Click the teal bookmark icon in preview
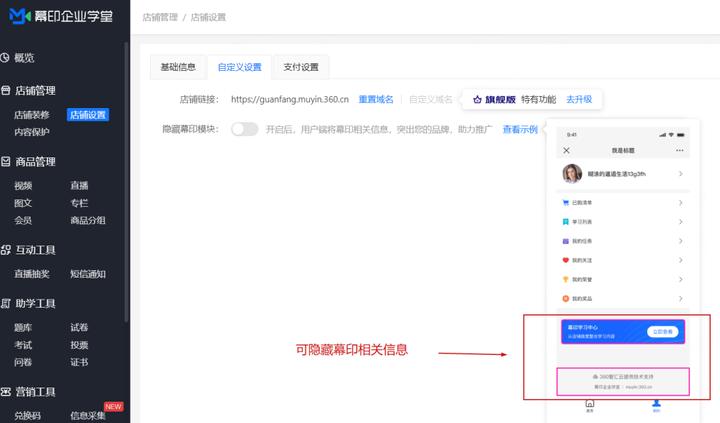This screenshot has width=720, height=423. [566, 222]
